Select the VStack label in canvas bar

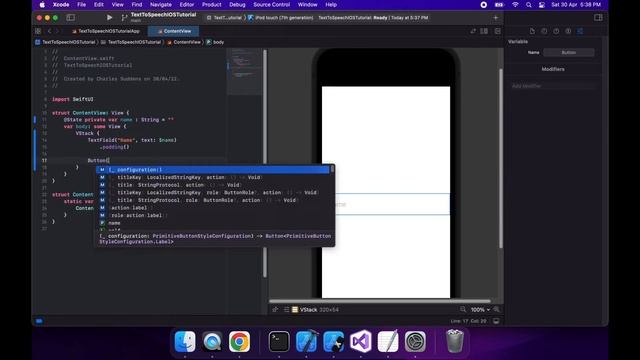308,310
